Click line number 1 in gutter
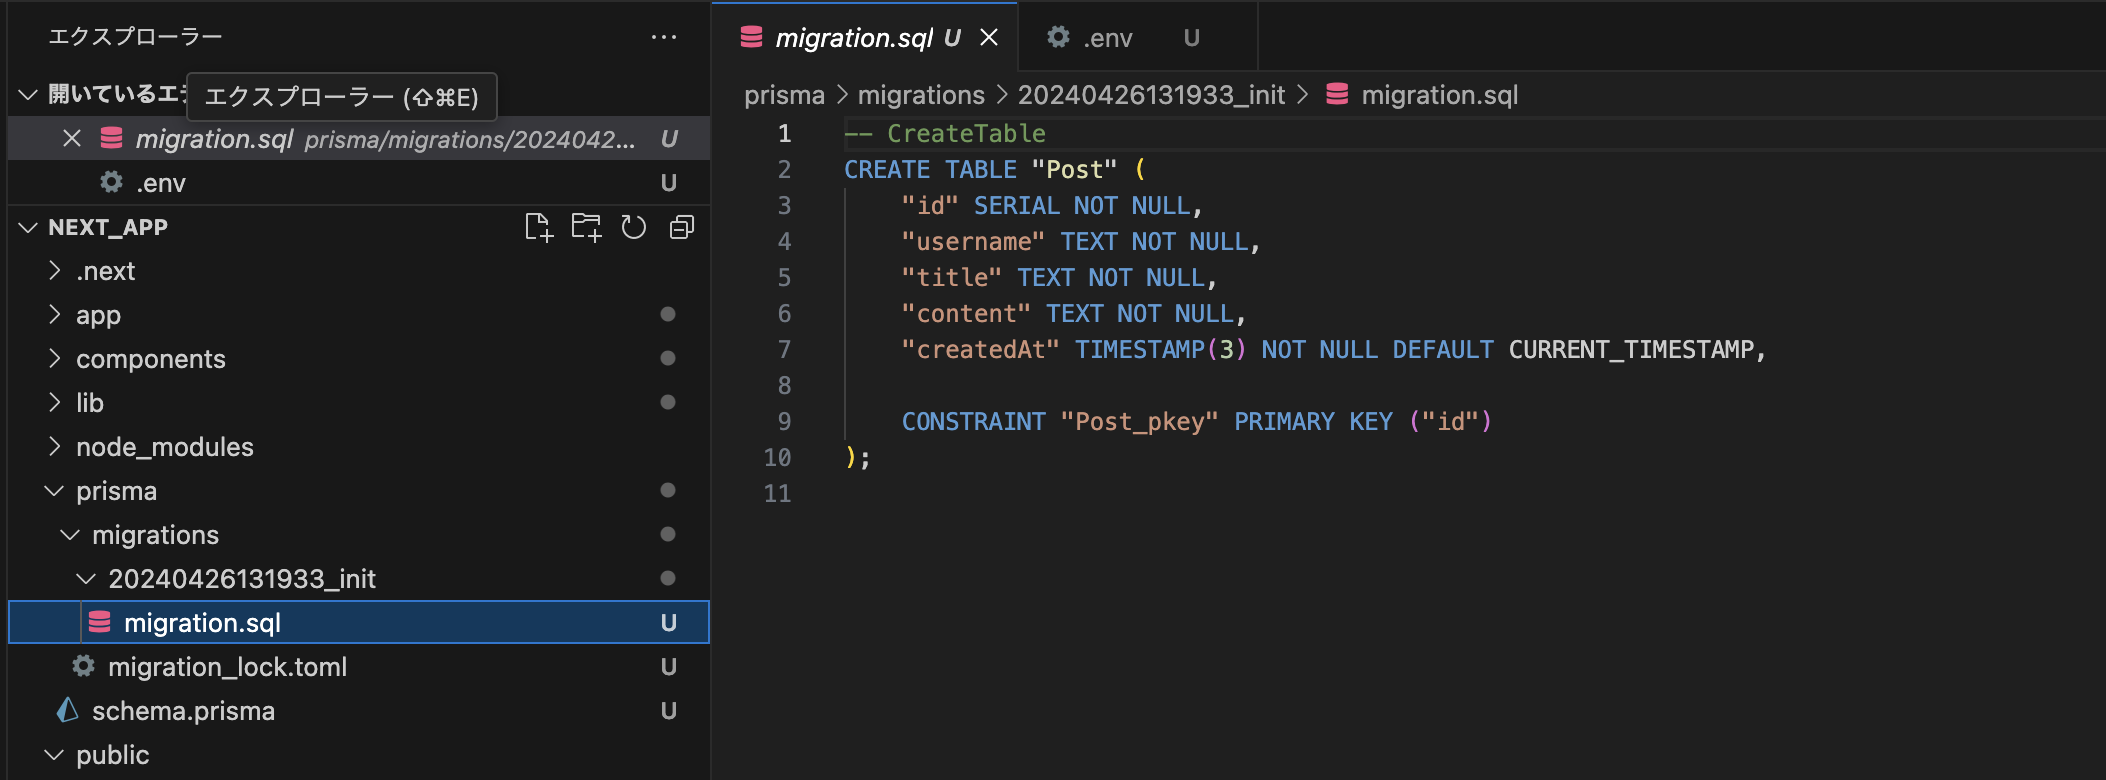Screen dimensions: 2106x780 pyautogui.click(x=784, y=133)
